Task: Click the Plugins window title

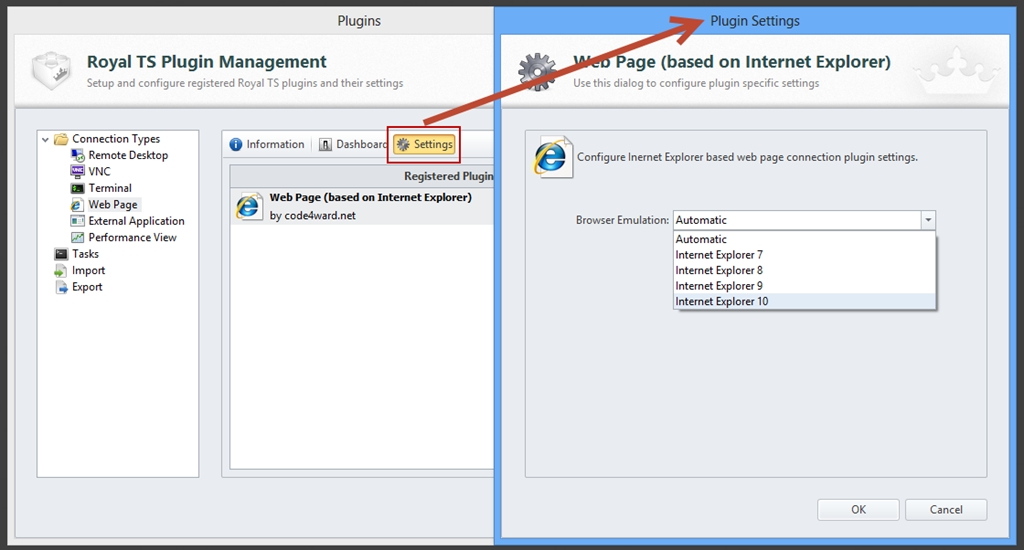Action: pyautogui.click(x=359, y=21)
